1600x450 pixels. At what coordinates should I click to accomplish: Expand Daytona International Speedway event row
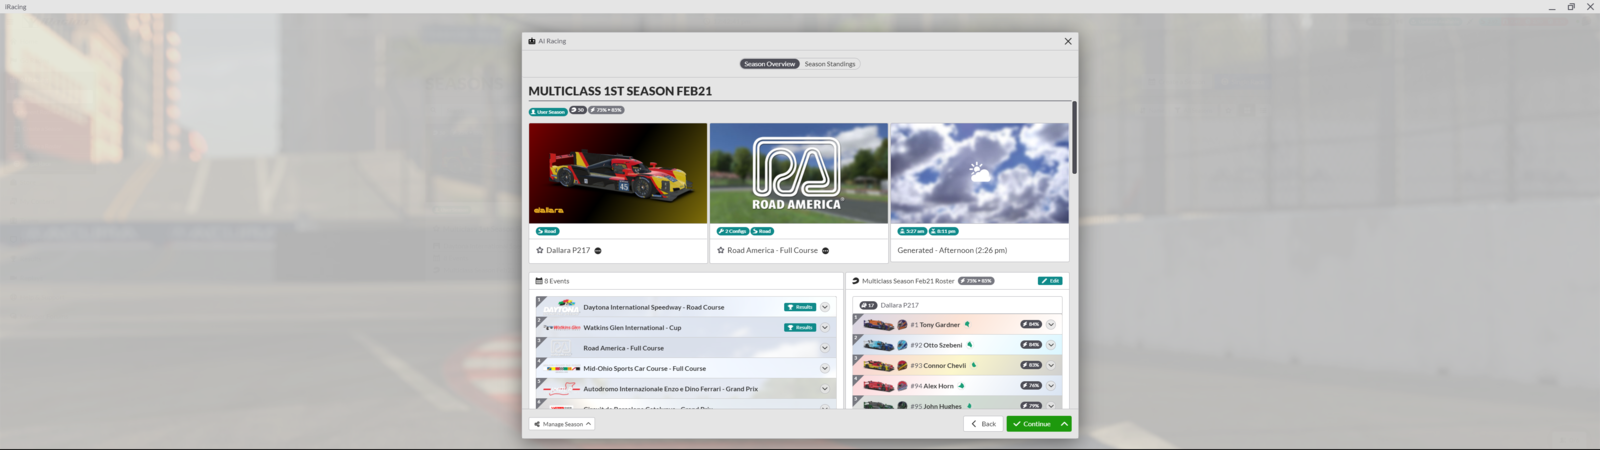[825, 307]
